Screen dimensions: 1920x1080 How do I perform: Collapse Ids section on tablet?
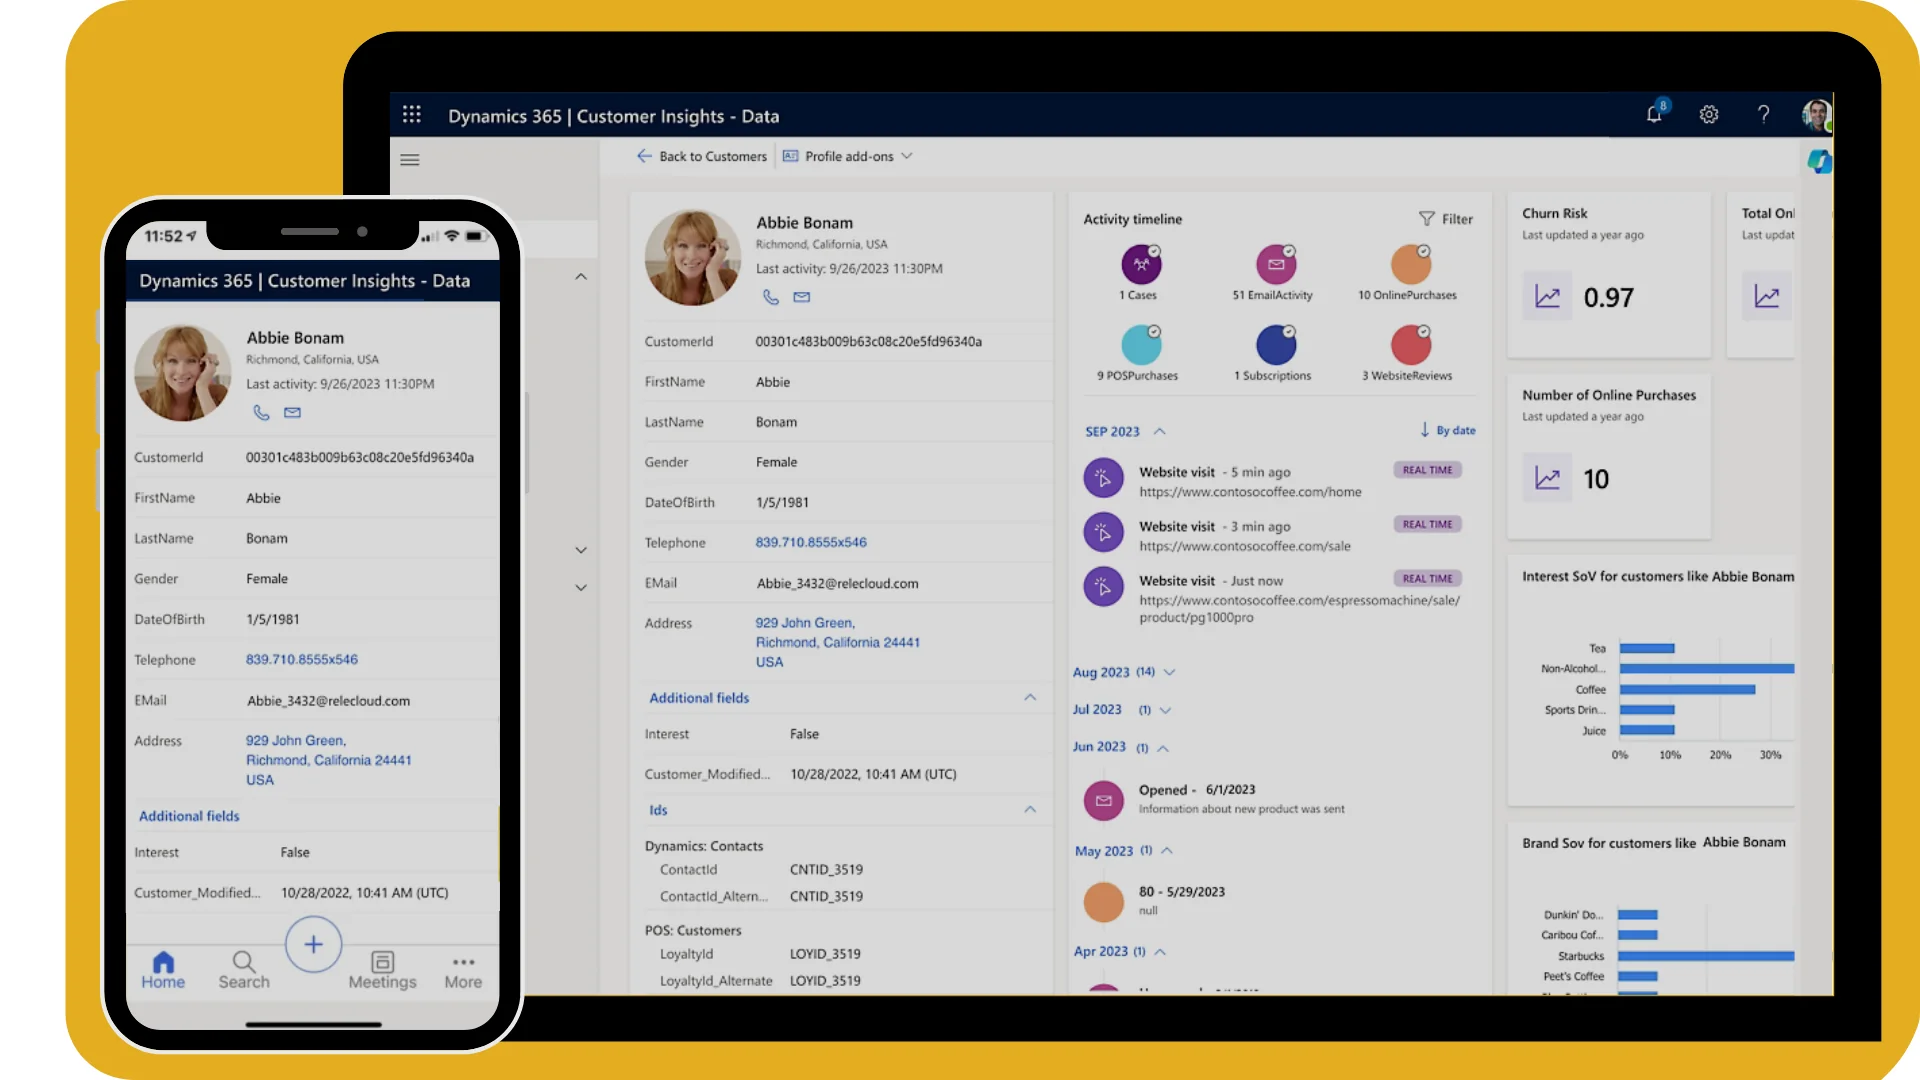pos(1030,809)
